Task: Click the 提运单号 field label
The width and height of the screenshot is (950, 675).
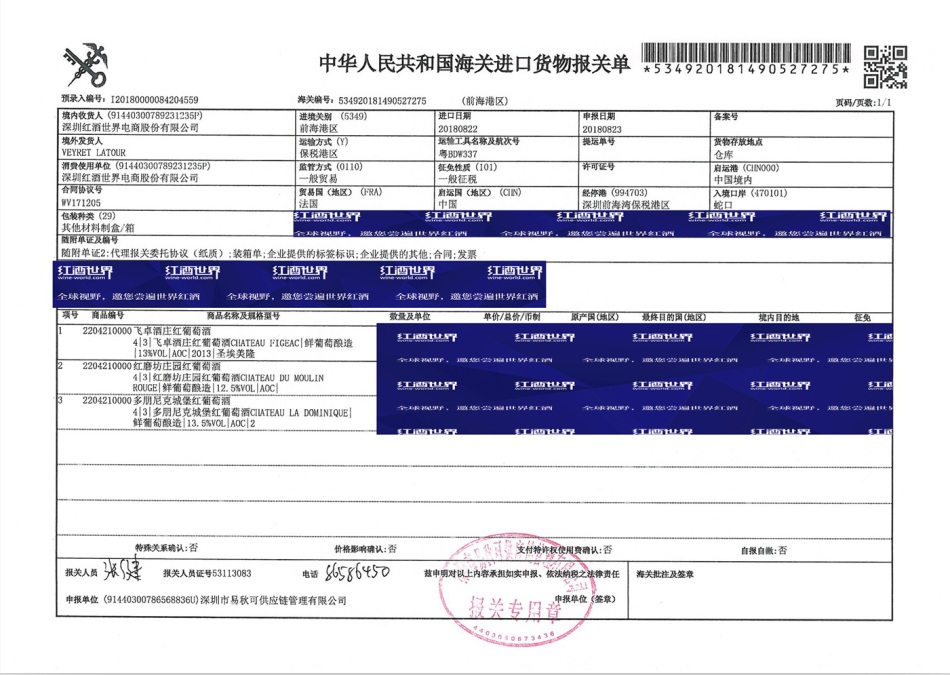Action: pos(599,141)
